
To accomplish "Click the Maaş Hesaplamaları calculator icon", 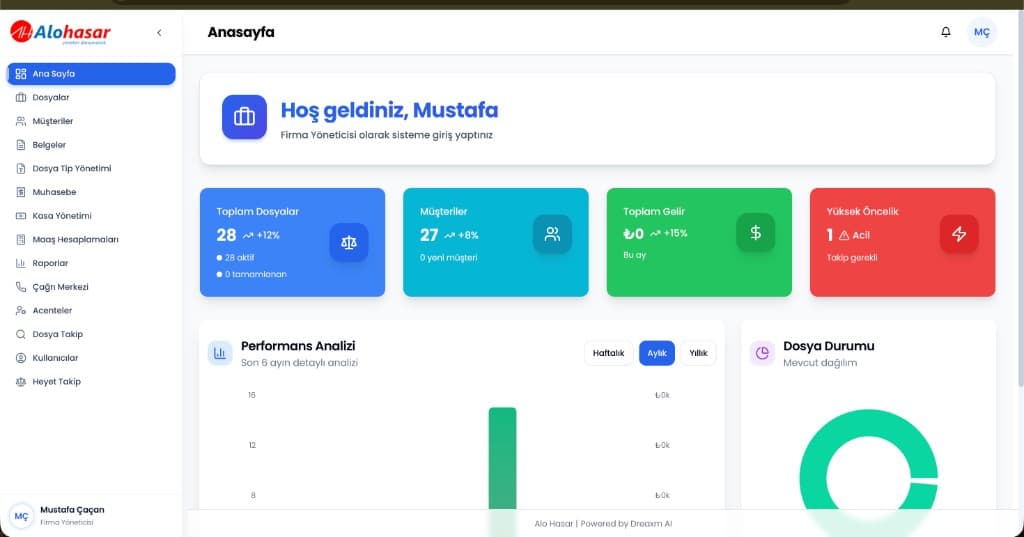I will (x=21, y=240).
